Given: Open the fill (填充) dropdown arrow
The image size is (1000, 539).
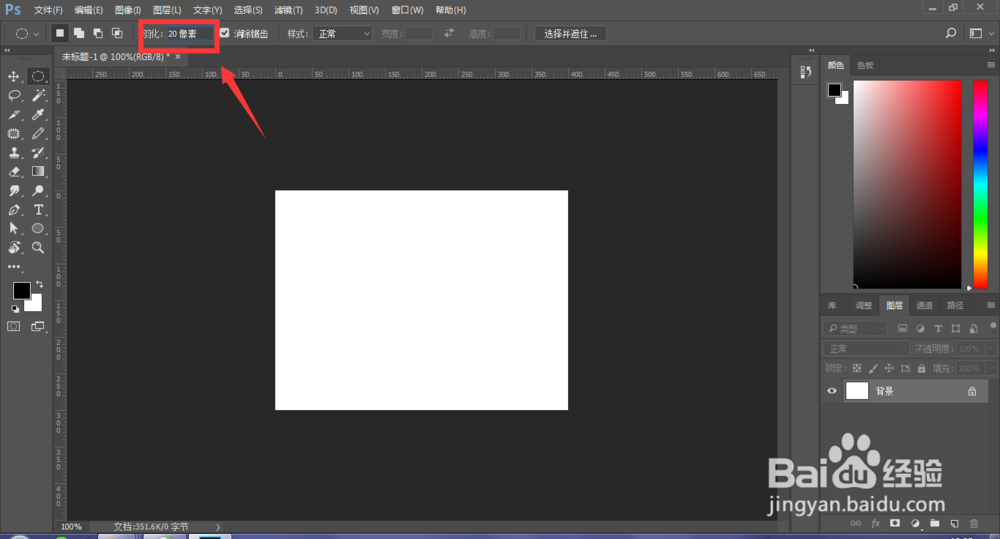Looking at the screenshot, I should (x=990, y=369).
